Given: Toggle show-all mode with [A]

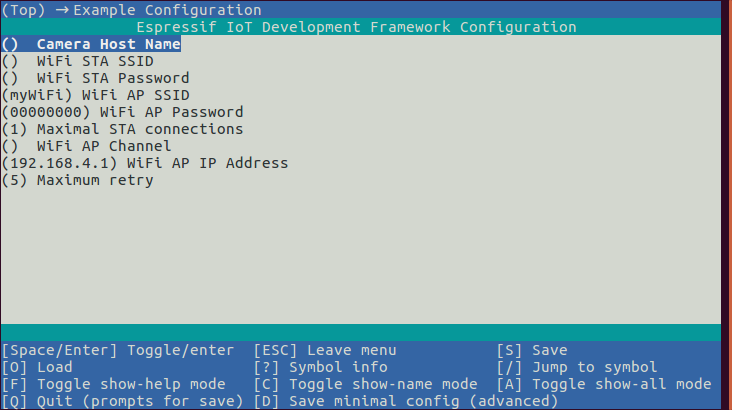Looking at the screenshot, I should pyautogui.click(x=604, y=384).
